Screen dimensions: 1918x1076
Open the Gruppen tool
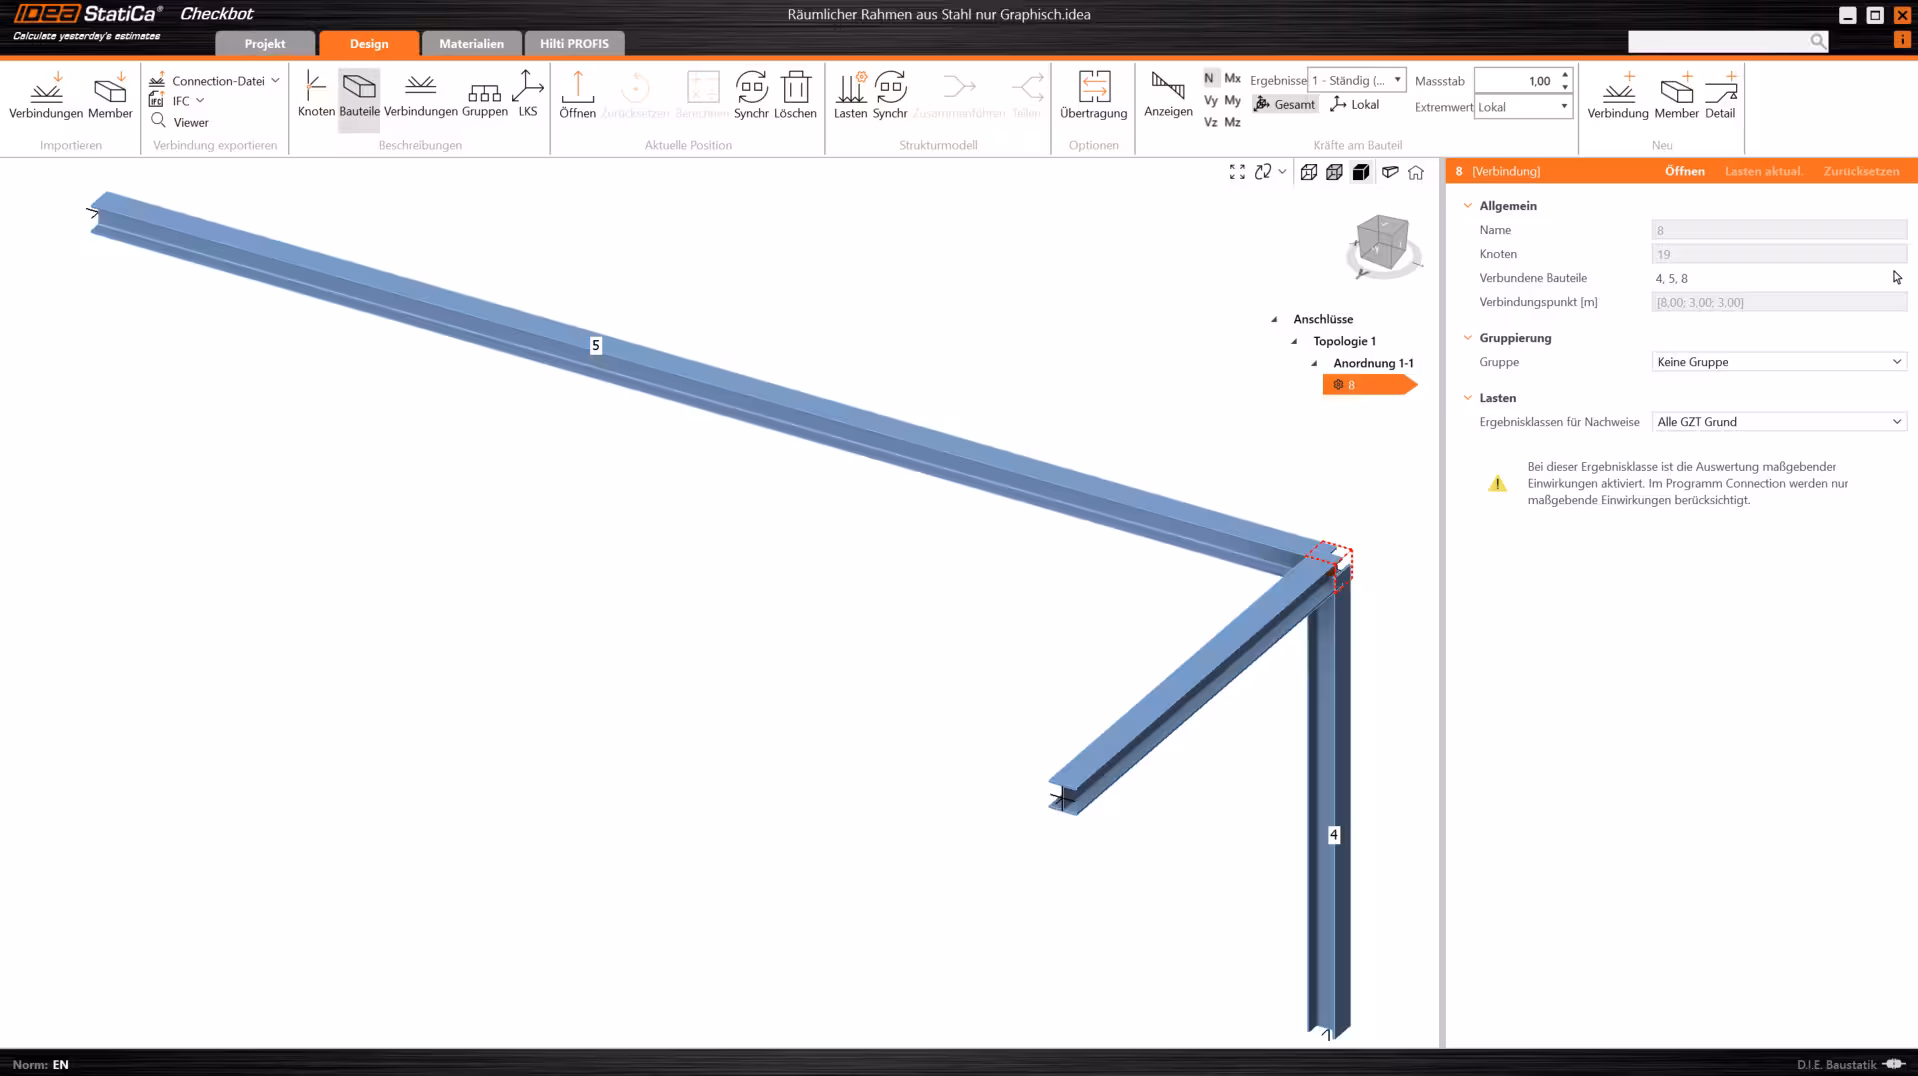[x=484, y=95]
